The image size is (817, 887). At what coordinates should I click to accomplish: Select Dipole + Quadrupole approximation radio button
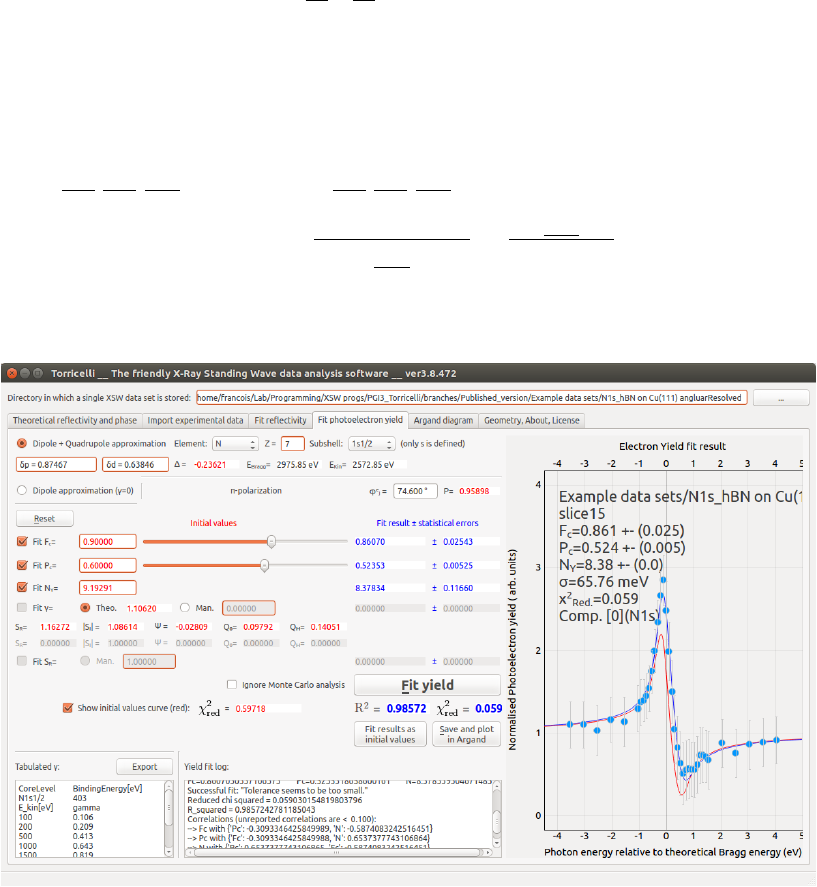pyautogui.click(x=22, y=444)
